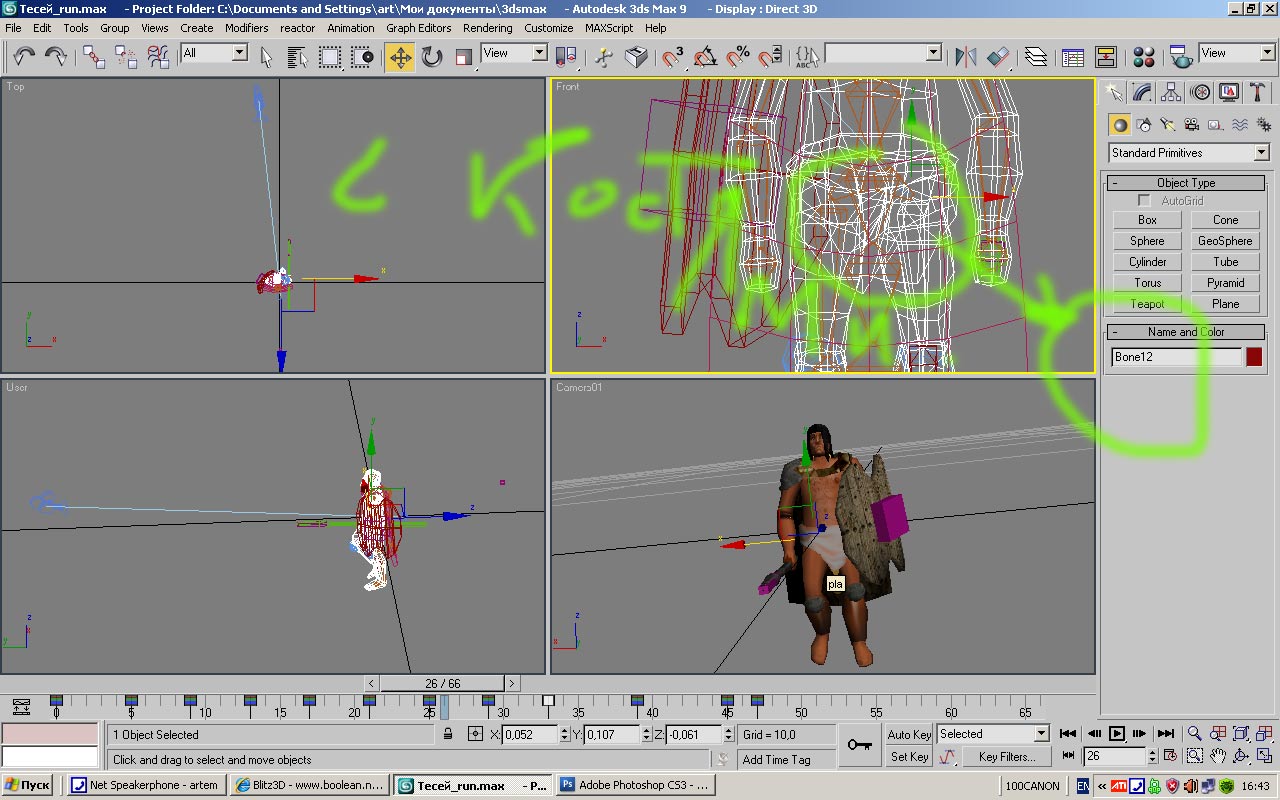Click the dark red object color swatch
The height and width of the screenshot is (800, 1280).
(1254, 357)
